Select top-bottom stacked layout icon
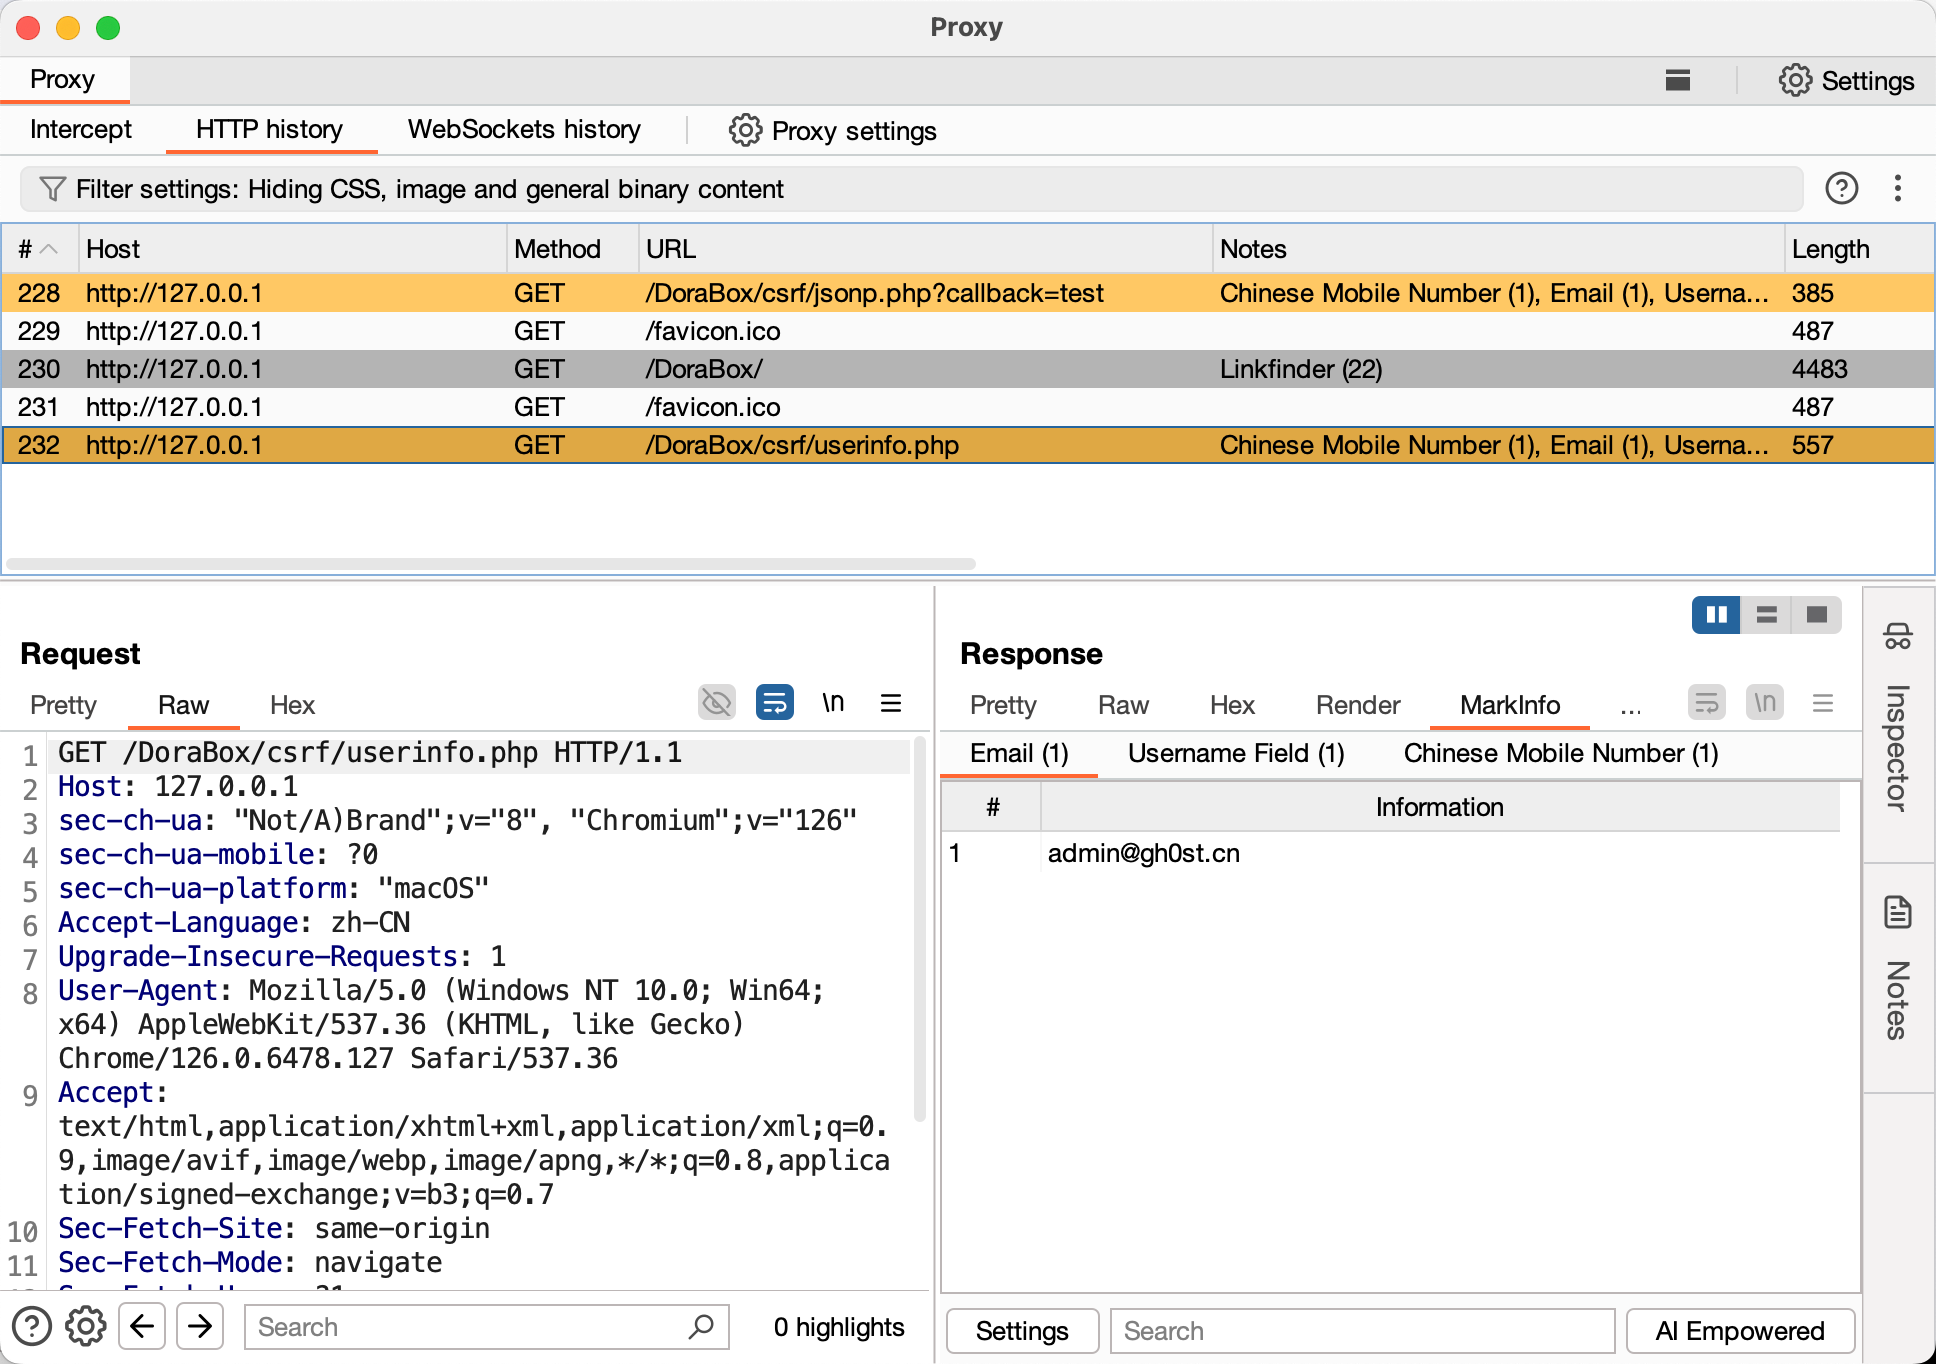Image resolution: width=1936 pixels, height=1364 pixels. (1766, 614)
